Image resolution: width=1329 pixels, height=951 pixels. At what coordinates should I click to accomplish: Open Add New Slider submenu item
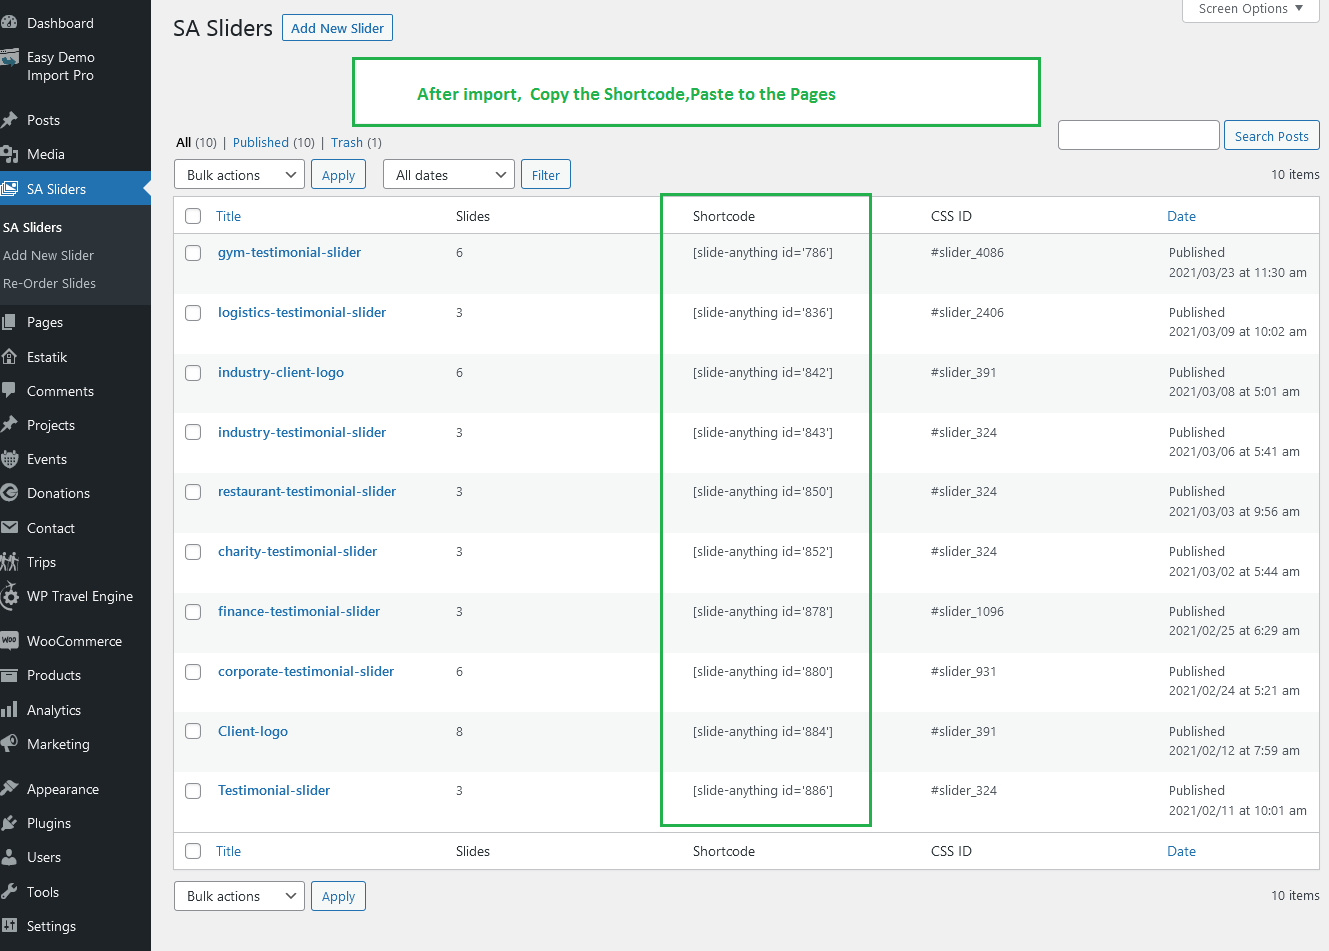pyautogui.click(x=48, y=255)
